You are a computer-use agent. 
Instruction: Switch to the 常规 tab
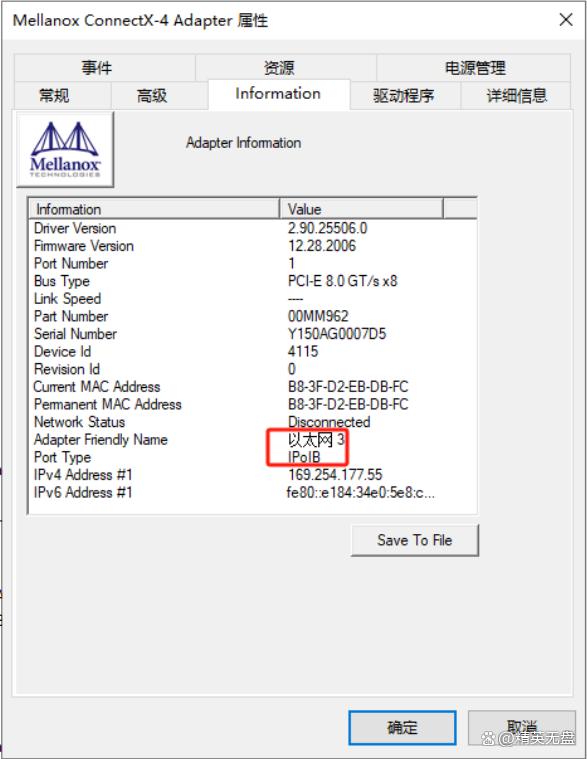click(63, 95)
